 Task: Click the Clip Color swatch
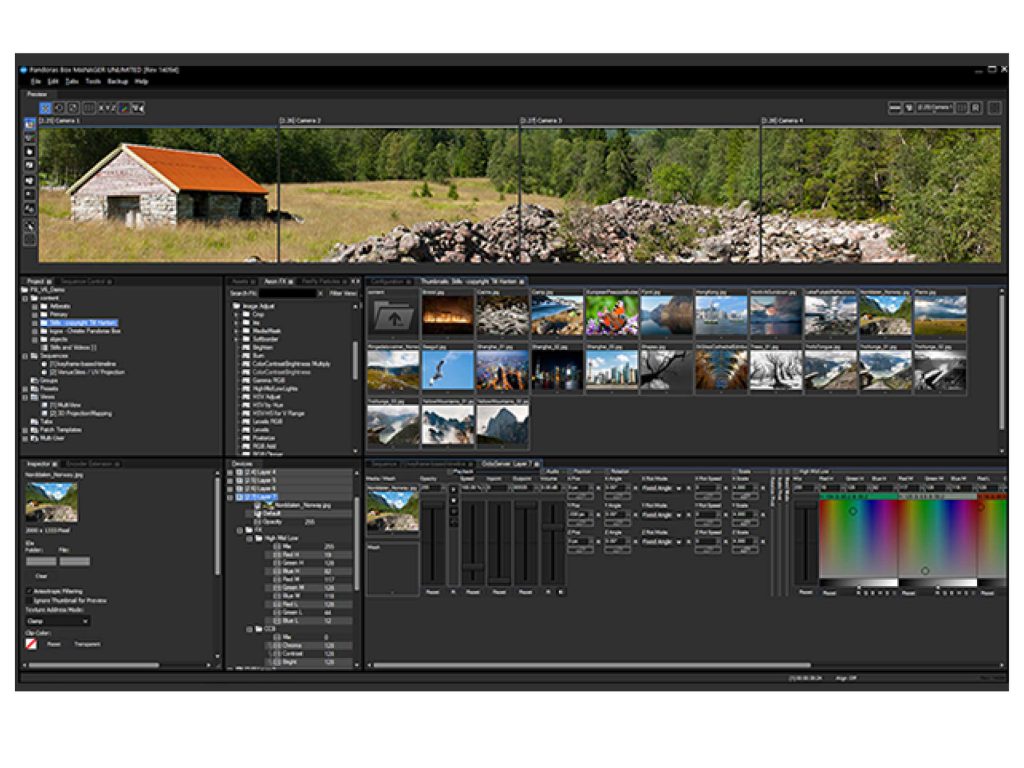pyautogui.click(x=30, y=644)
